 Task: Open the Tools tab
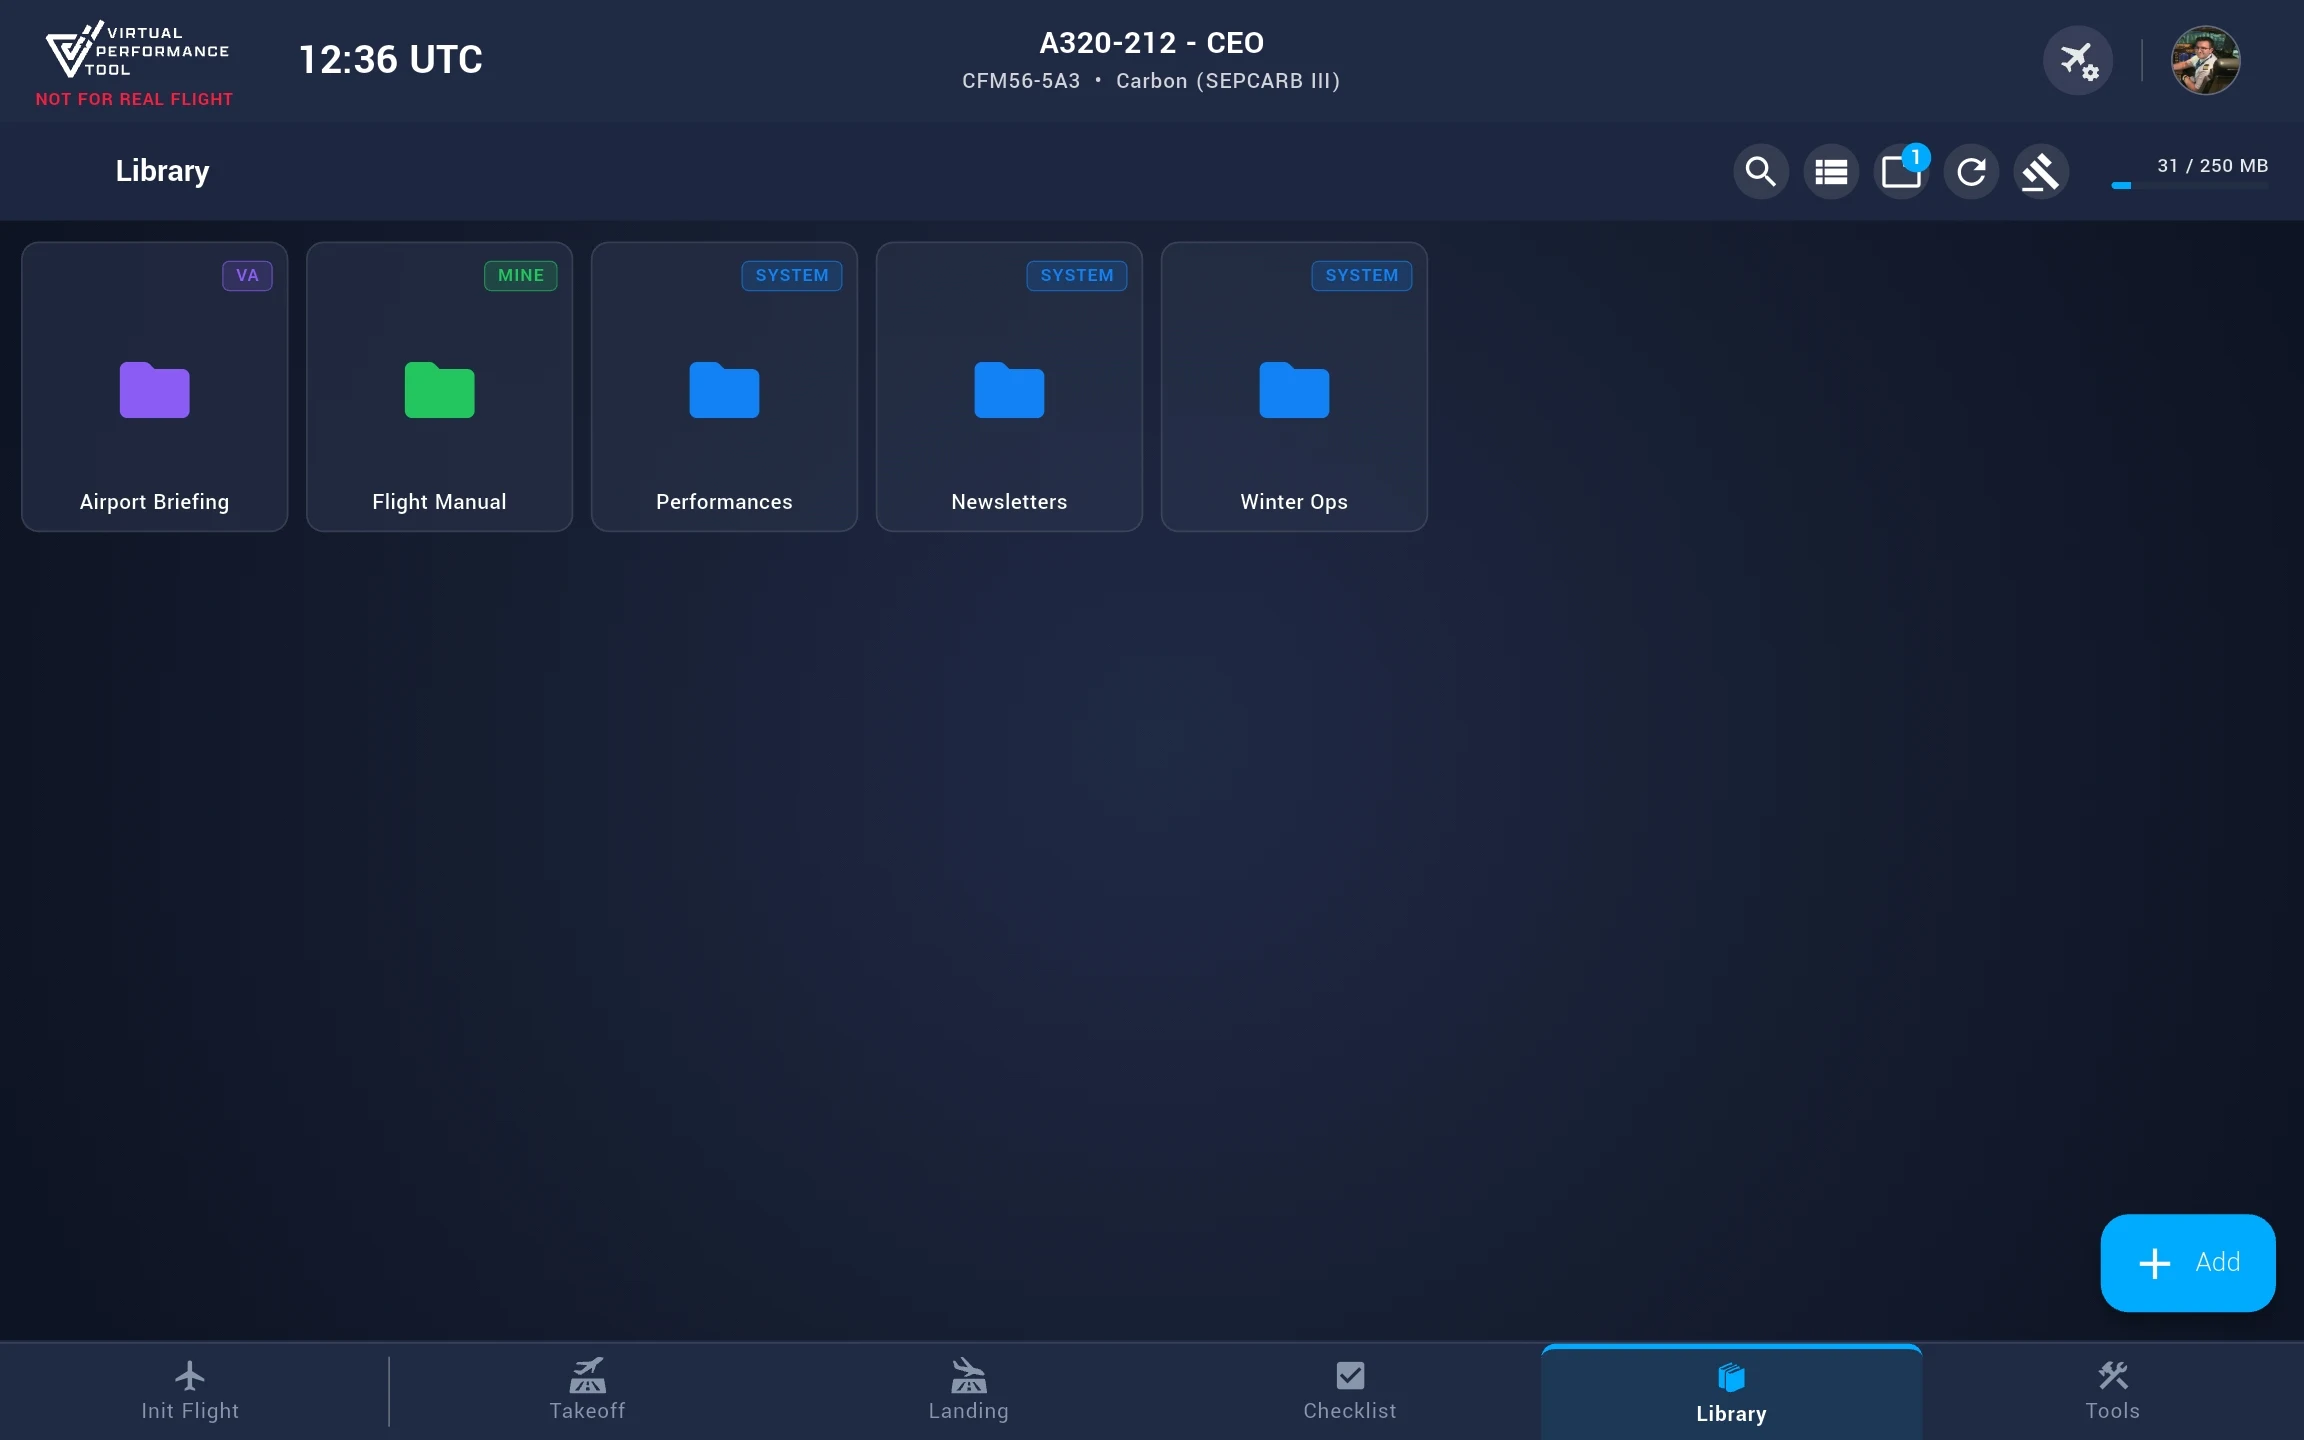2112,1391
